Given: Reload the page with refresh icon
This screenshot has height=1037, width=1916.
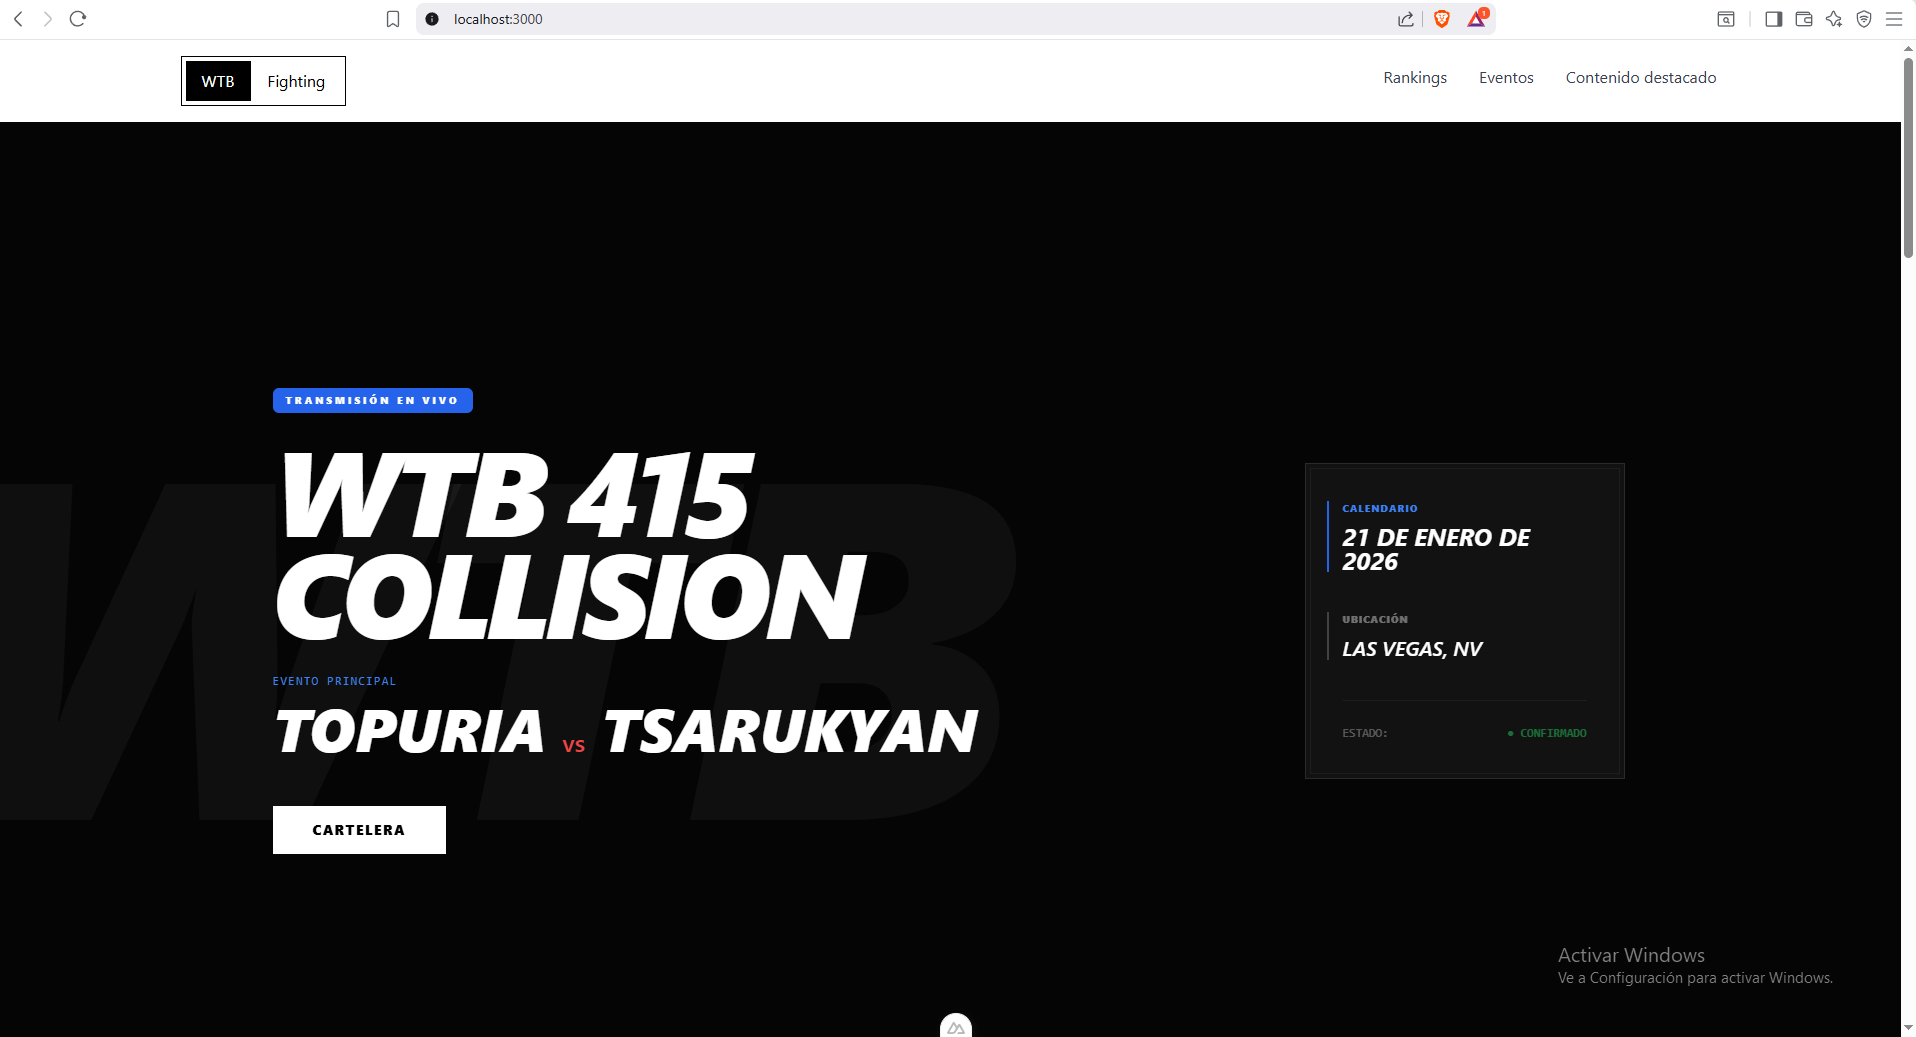Looking at the screenshot, I should tap(78, 19).
